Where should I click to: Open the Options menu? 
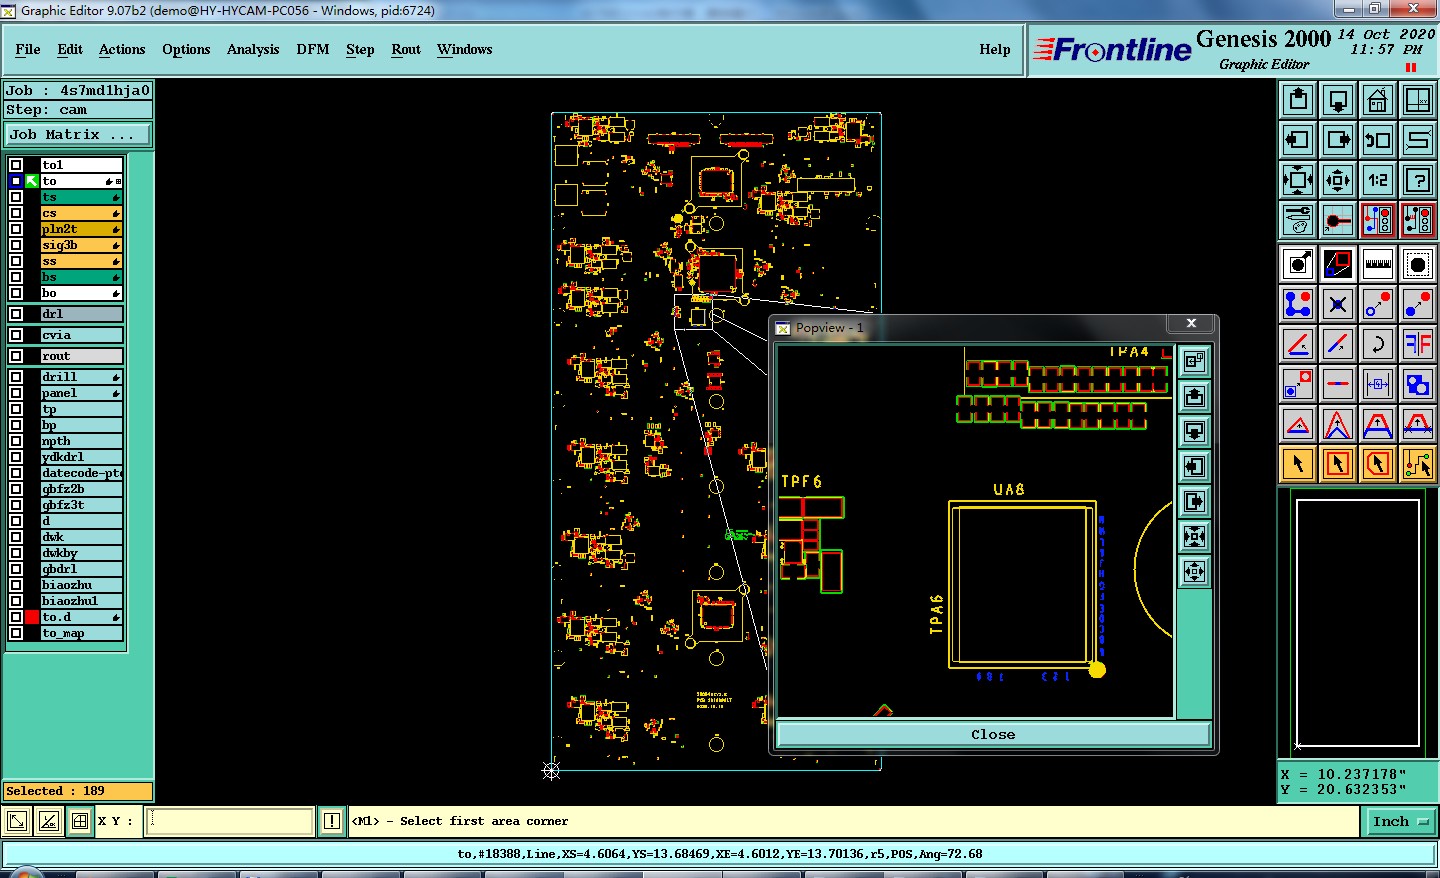[x=186, y=50]
